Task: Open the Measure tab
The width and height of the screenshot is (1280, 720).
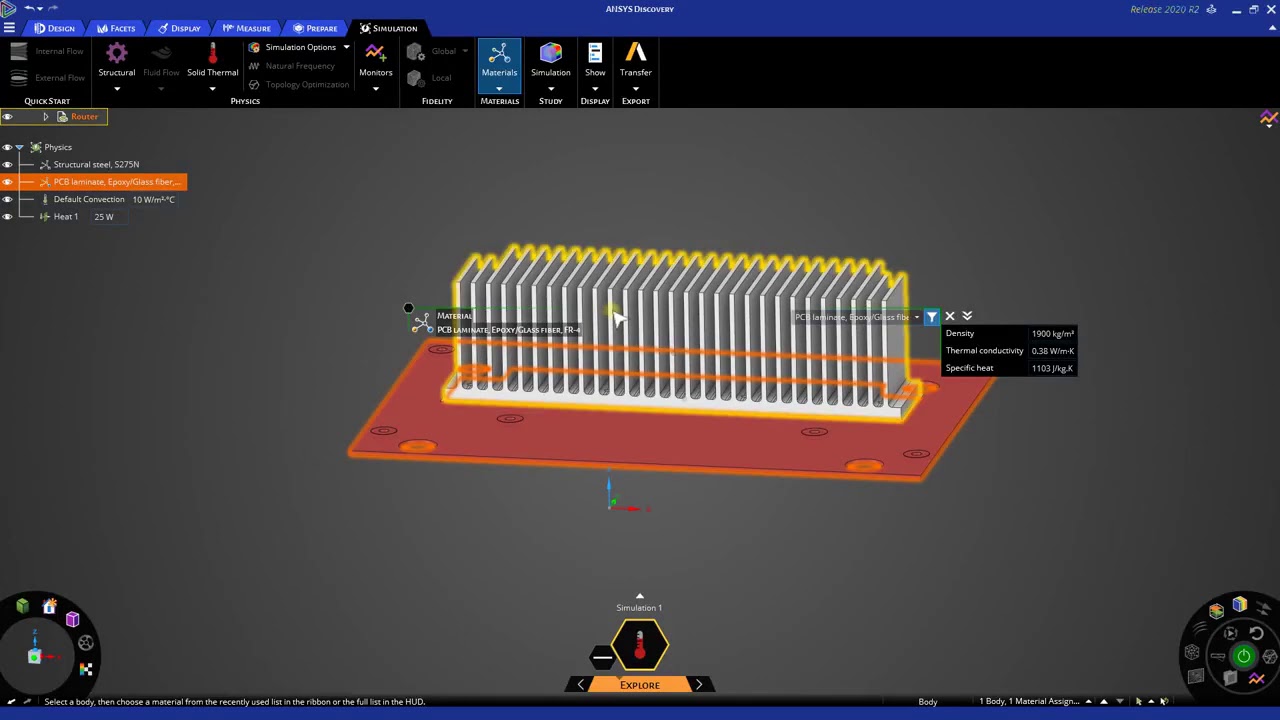Action: point(246,28)
